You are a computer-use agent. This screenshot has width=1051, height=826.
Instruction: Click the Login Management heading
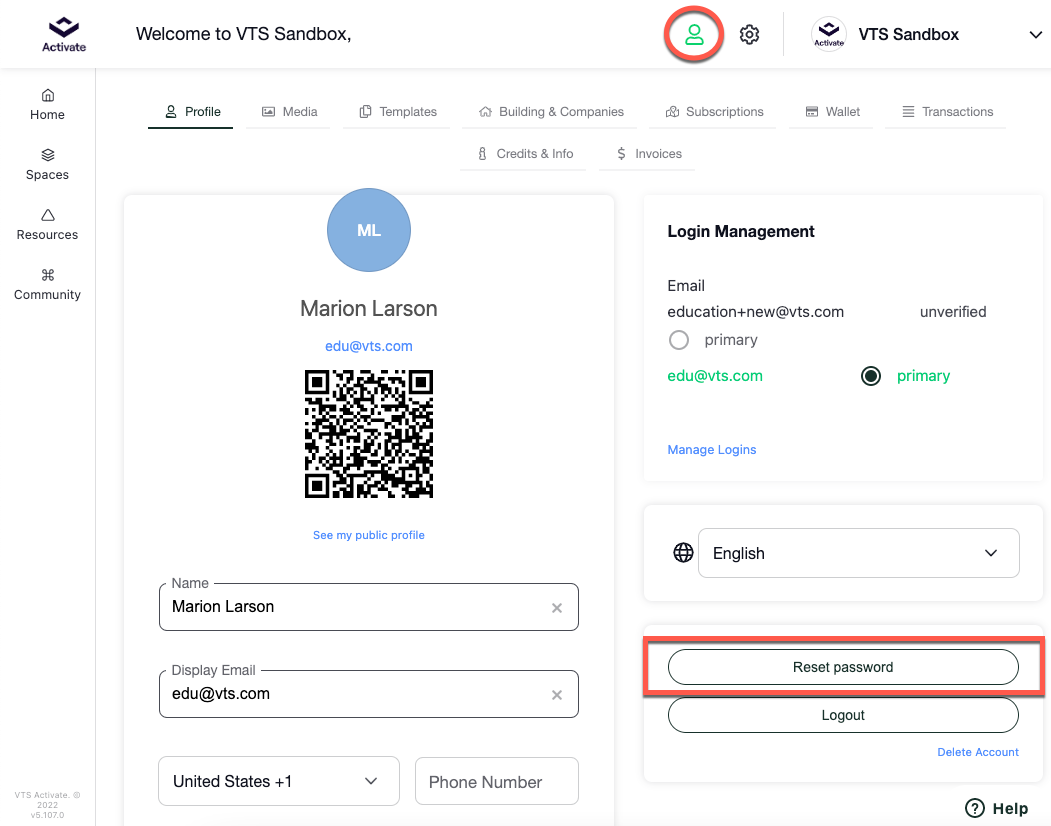(741, 231)
